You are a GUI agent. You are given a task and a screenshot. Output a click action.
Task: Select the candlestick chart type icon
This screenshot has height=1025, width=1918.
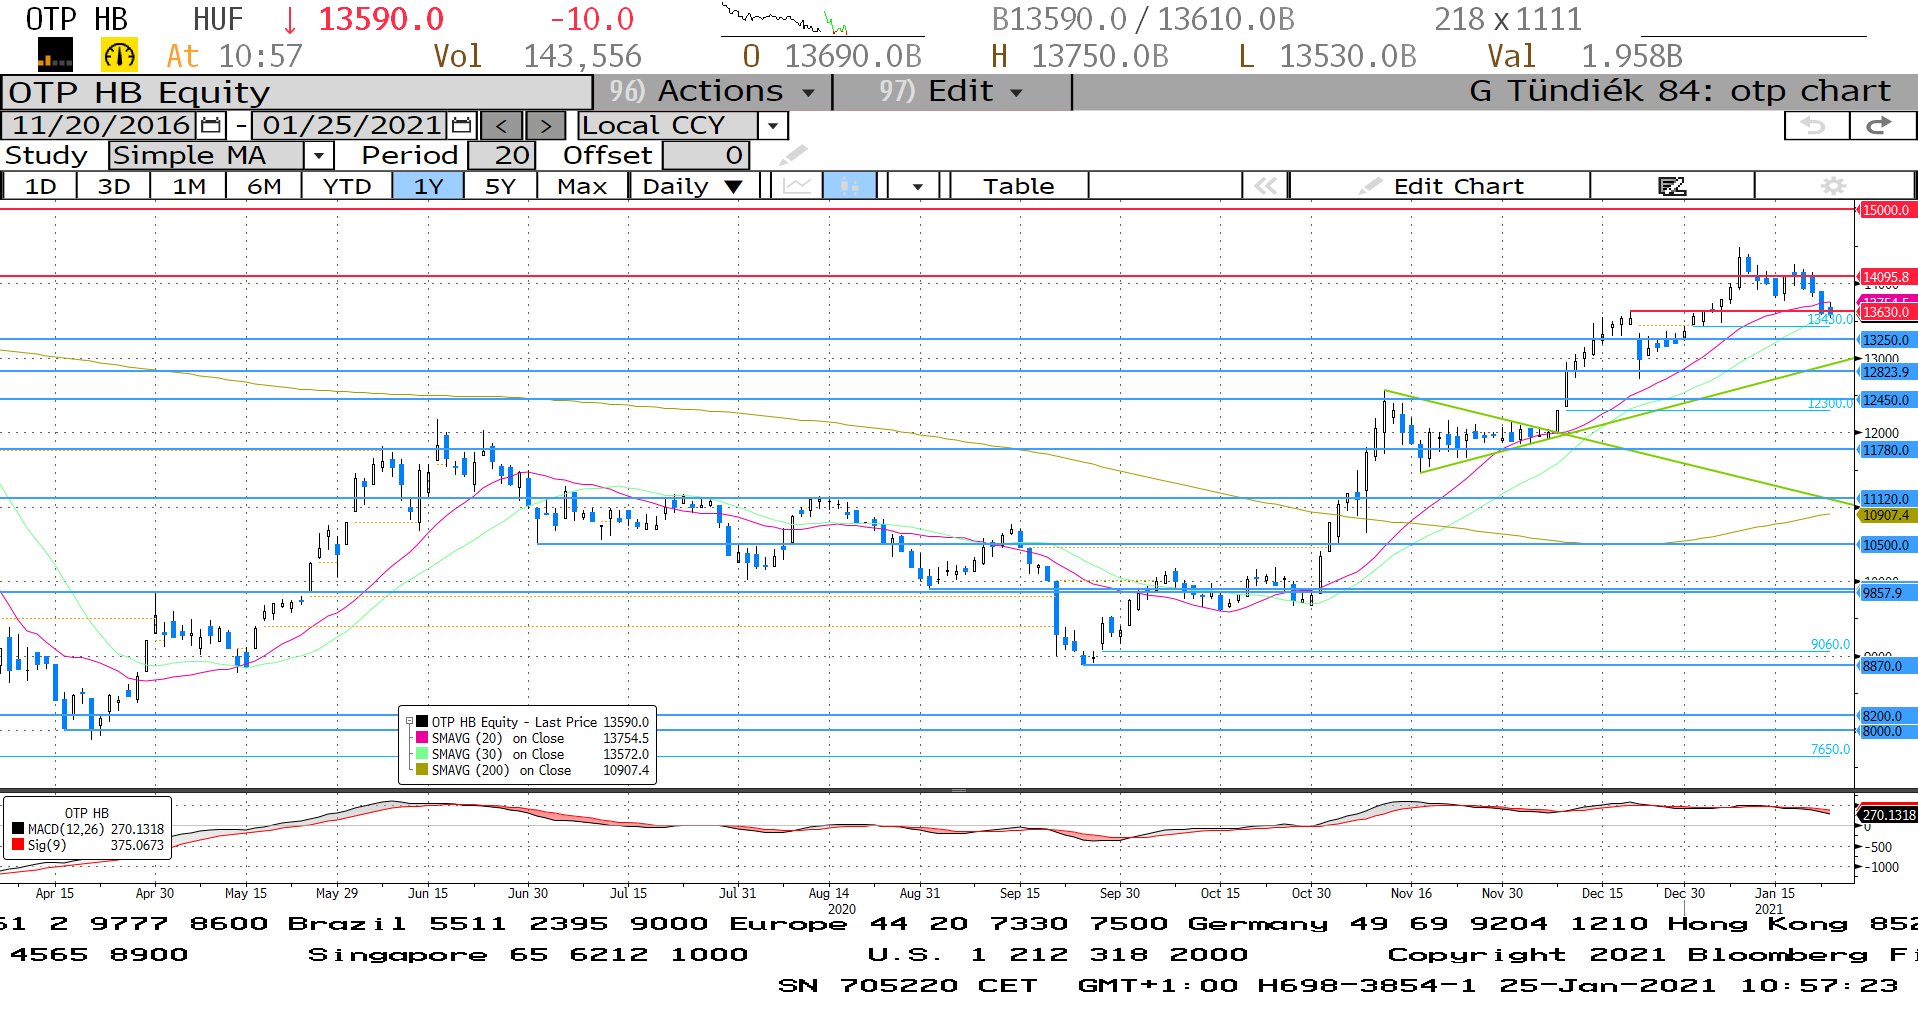[x=850, y=186]
